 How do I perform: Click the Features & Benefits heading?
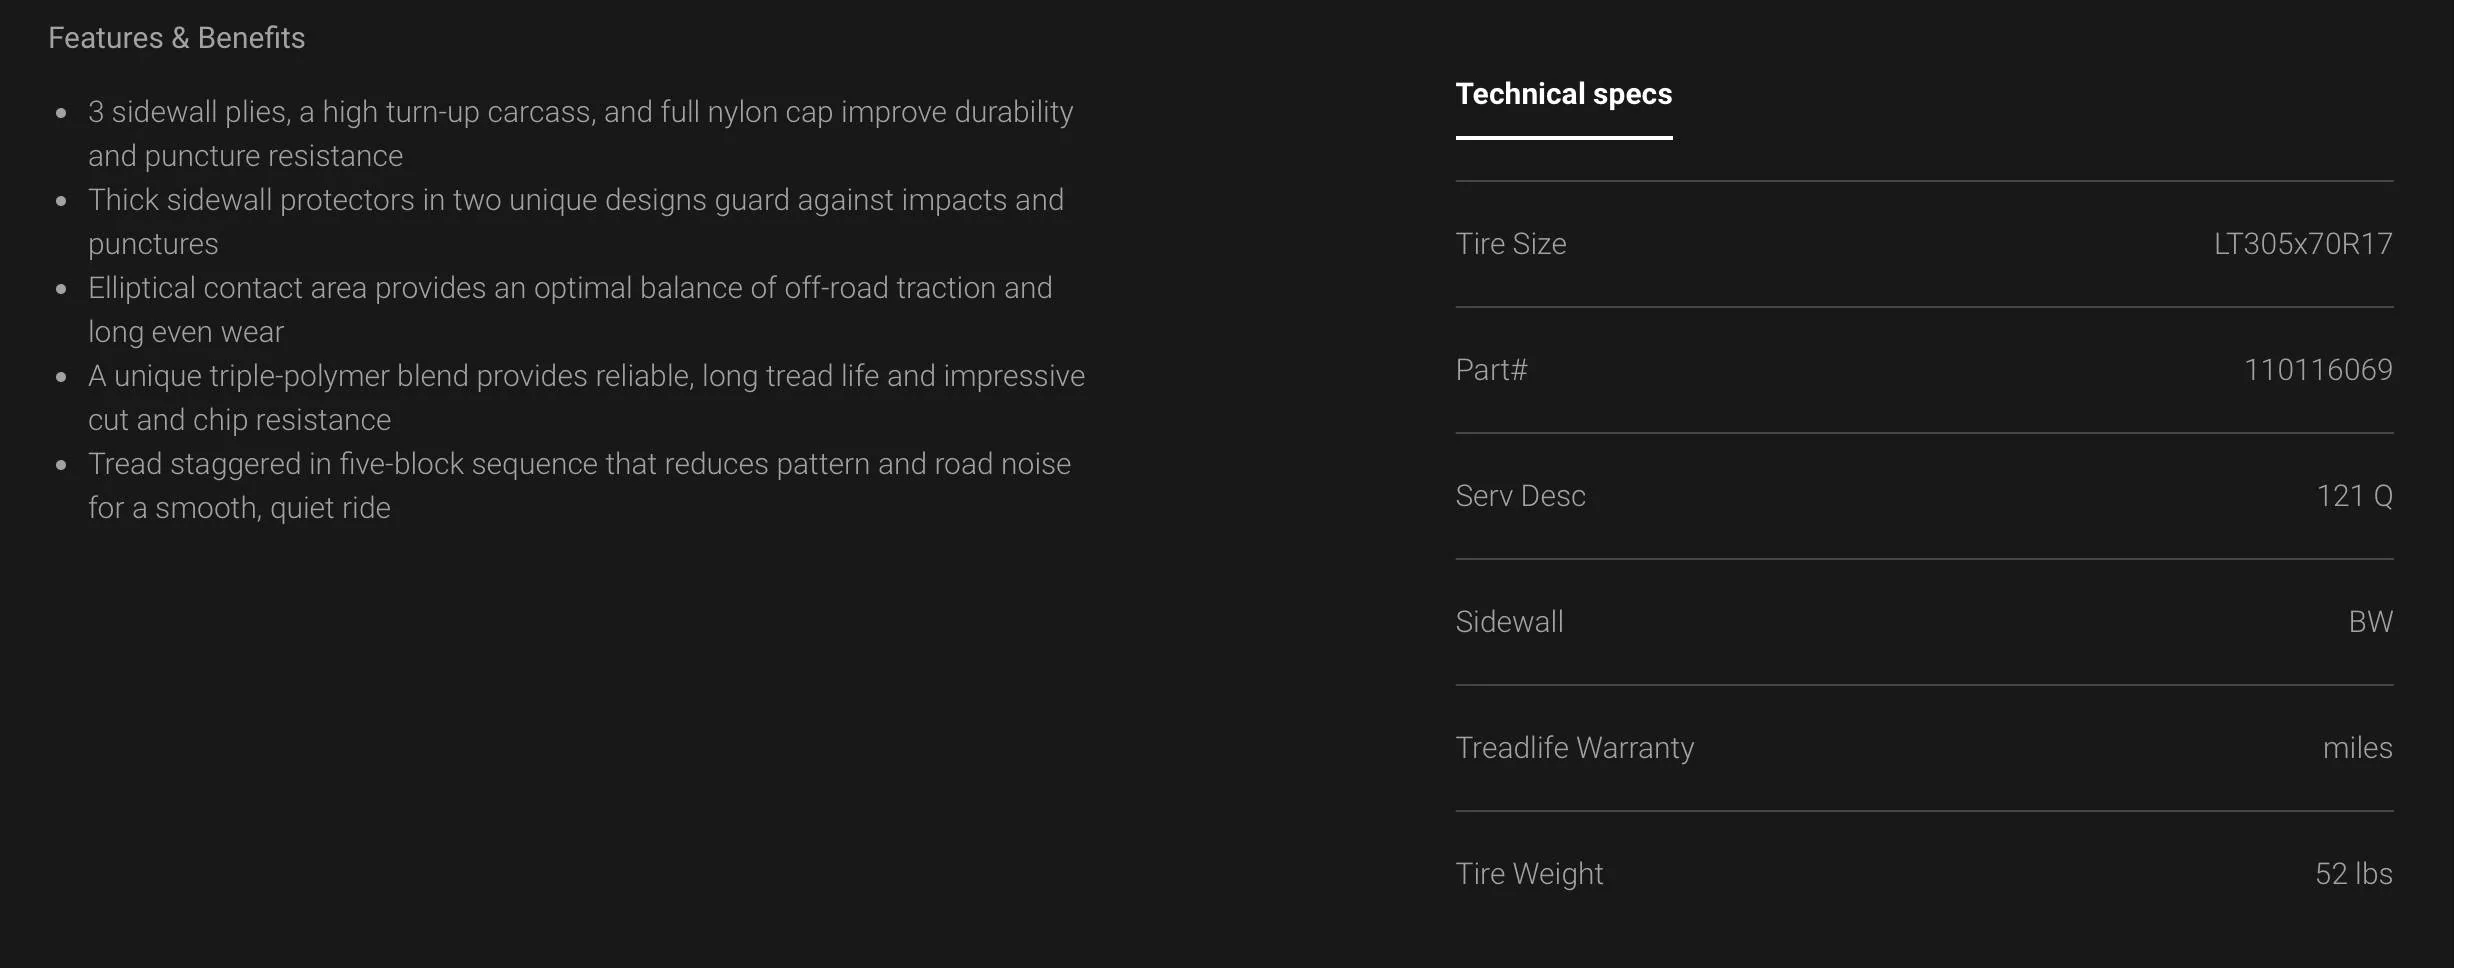176,38
